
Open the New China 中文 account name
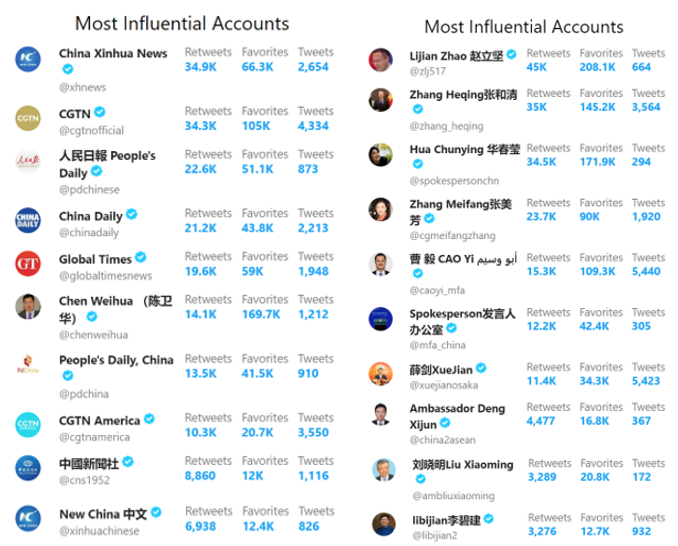coord(103,514)
